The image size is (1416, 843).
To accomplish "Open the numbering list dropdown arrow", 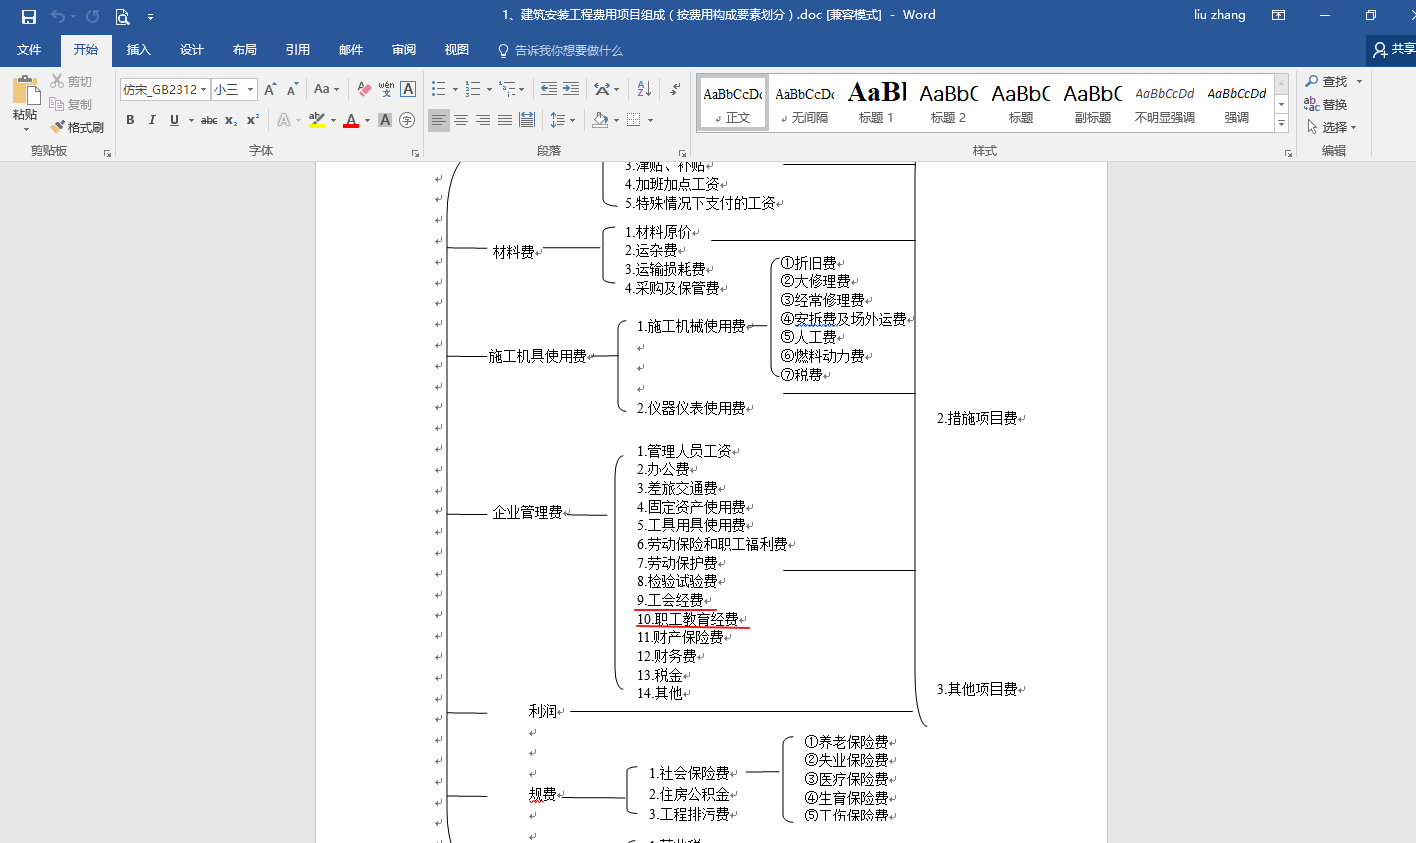I will (489, 89).
